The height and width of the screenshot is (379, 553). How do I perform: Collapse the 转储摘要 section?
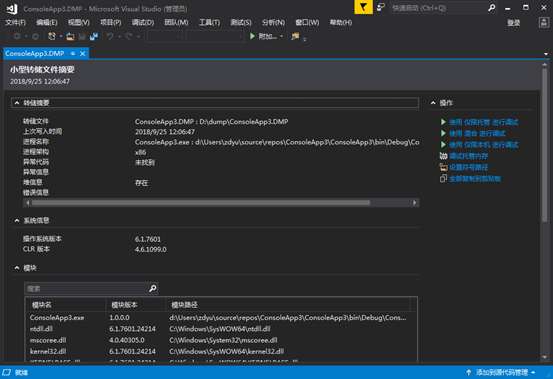17,103
